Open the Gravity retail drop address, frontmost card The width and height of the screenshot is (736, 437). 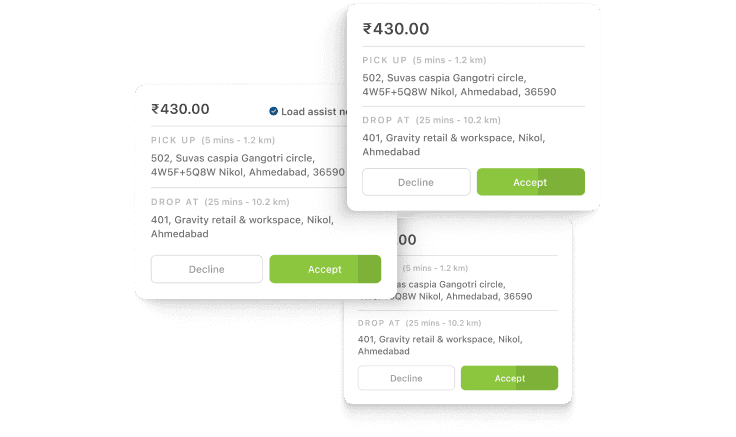pyautogui.click(x=453, y=145)
